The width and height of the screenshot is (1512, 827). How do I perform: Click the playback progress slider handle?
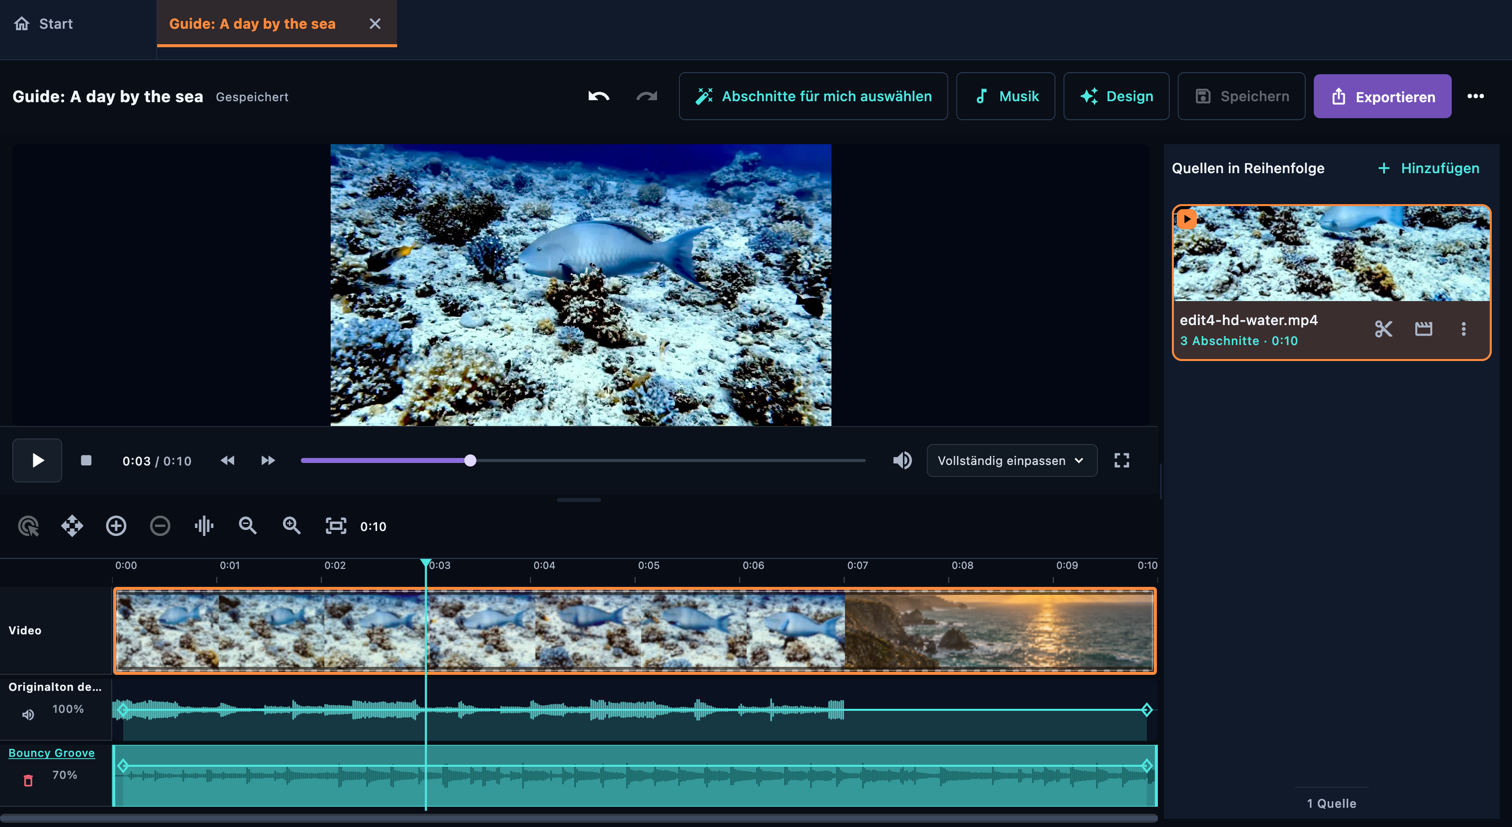(470, 461)
